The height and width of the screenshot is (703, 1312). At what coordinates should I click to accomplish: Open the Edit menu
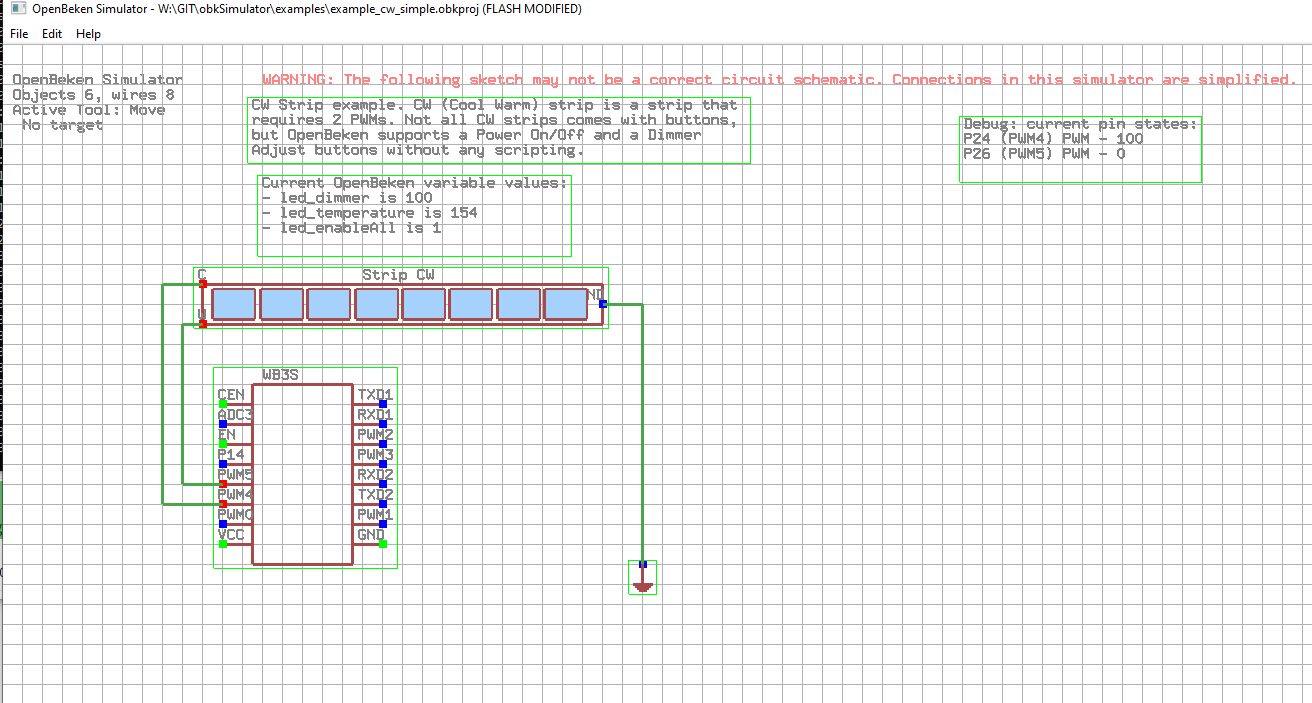pos(52,34)
